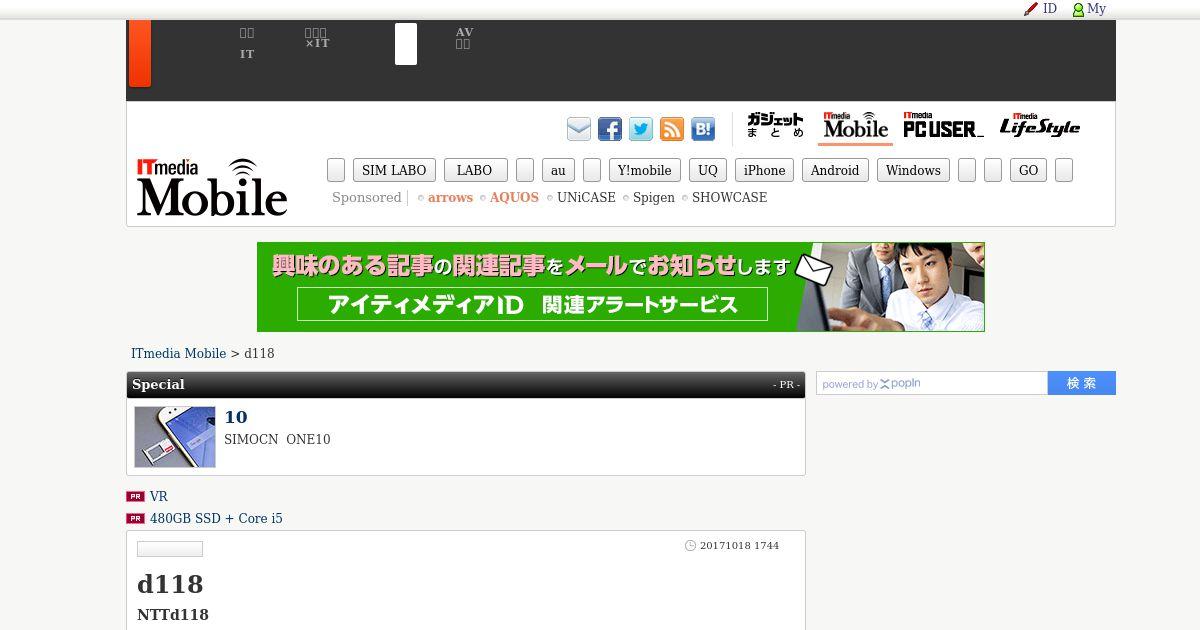
Task: Click the ID login pencil icon
Action: [1040, 8]
